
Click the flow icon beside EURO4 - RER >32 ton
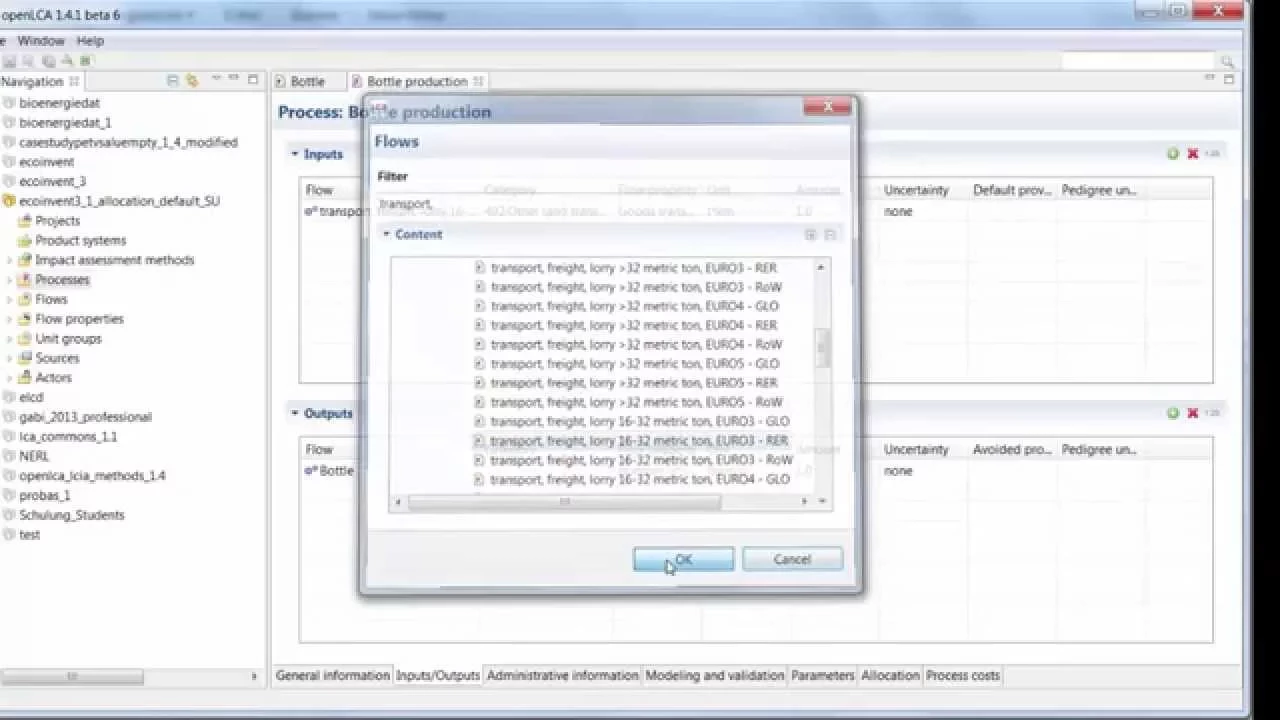pos(479,325)
